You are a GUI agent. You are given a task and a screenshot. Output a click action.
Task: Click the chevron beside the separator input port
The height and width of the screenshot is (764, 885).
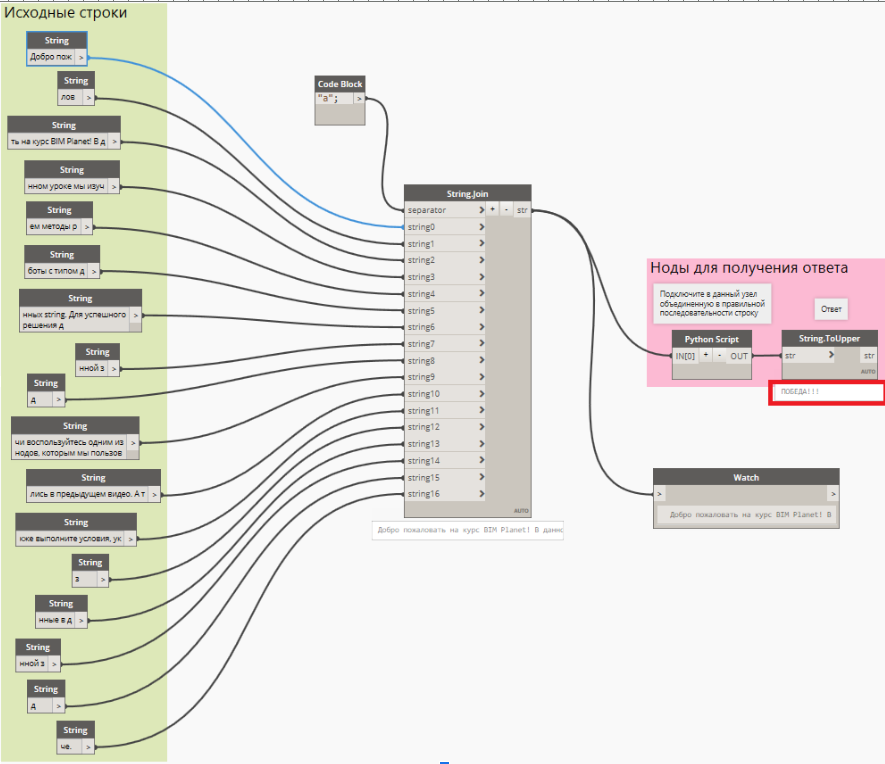pos(482,210)
